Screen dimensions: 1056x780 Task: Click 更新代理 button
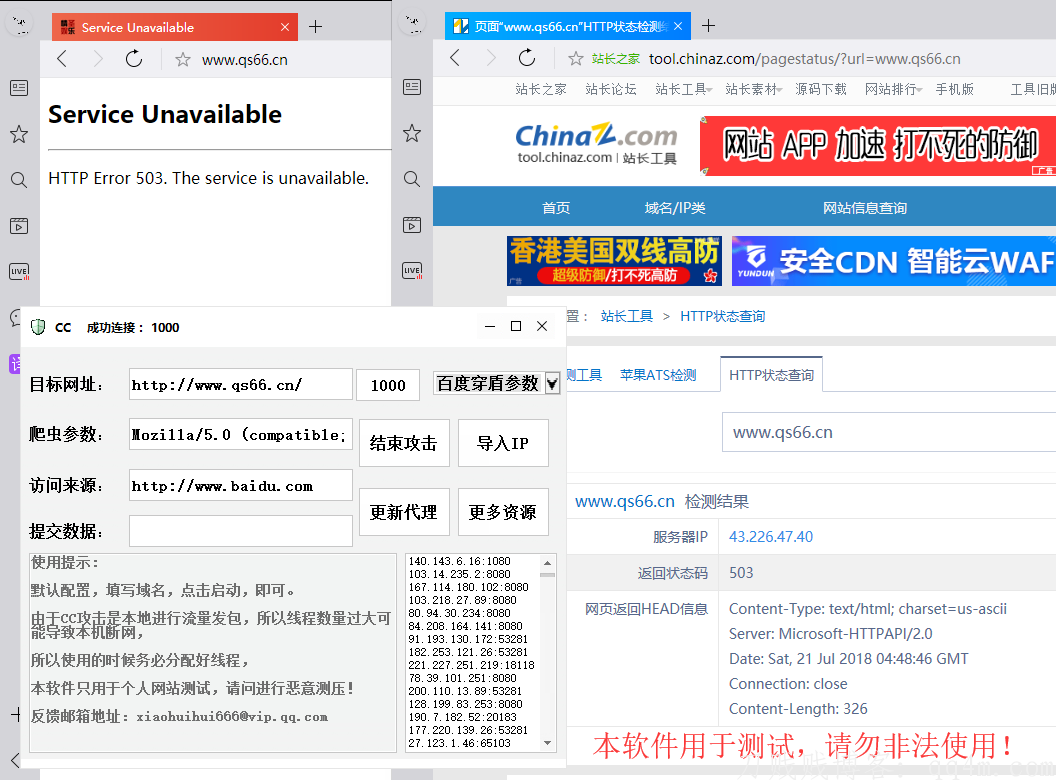[x=404, y=512]
